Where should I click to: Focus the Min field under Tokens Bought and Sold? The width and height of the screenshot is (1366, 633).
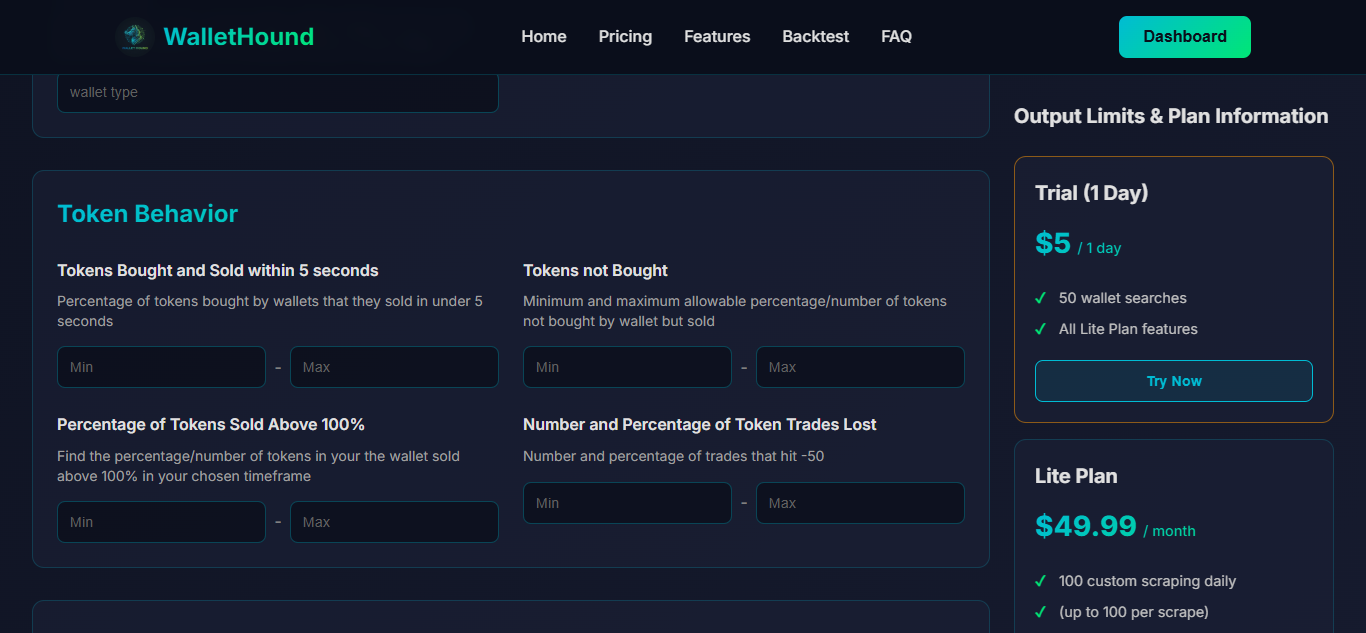click(160, 367)
